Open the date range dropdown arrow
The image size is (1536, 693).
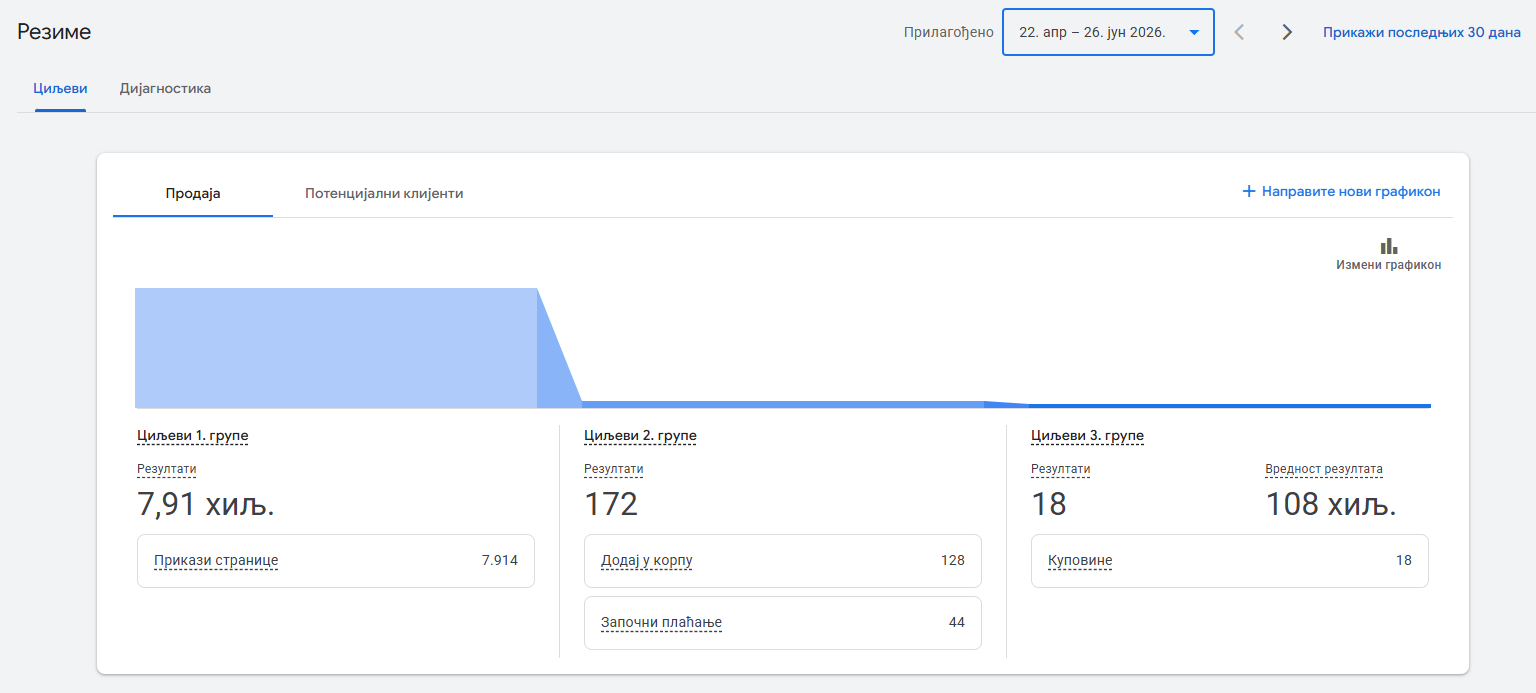click(x=1194, y=32)
